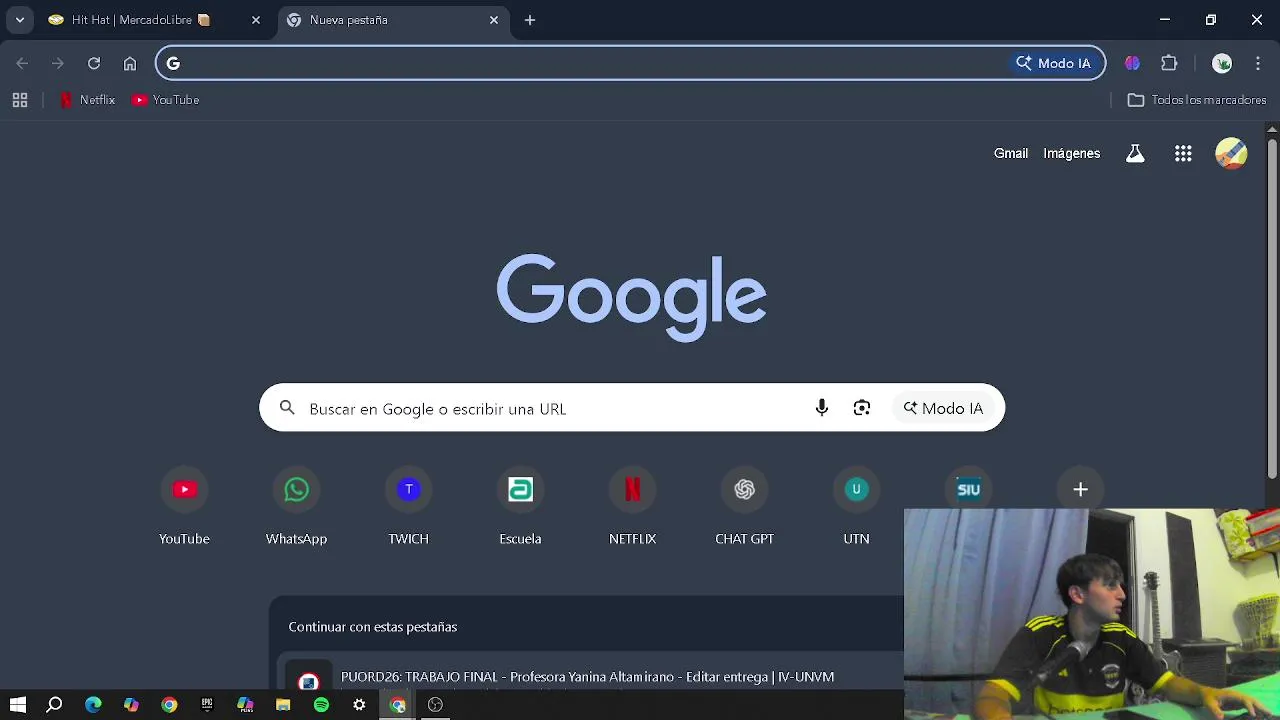Reload the current page

click(x=94, y=63)
